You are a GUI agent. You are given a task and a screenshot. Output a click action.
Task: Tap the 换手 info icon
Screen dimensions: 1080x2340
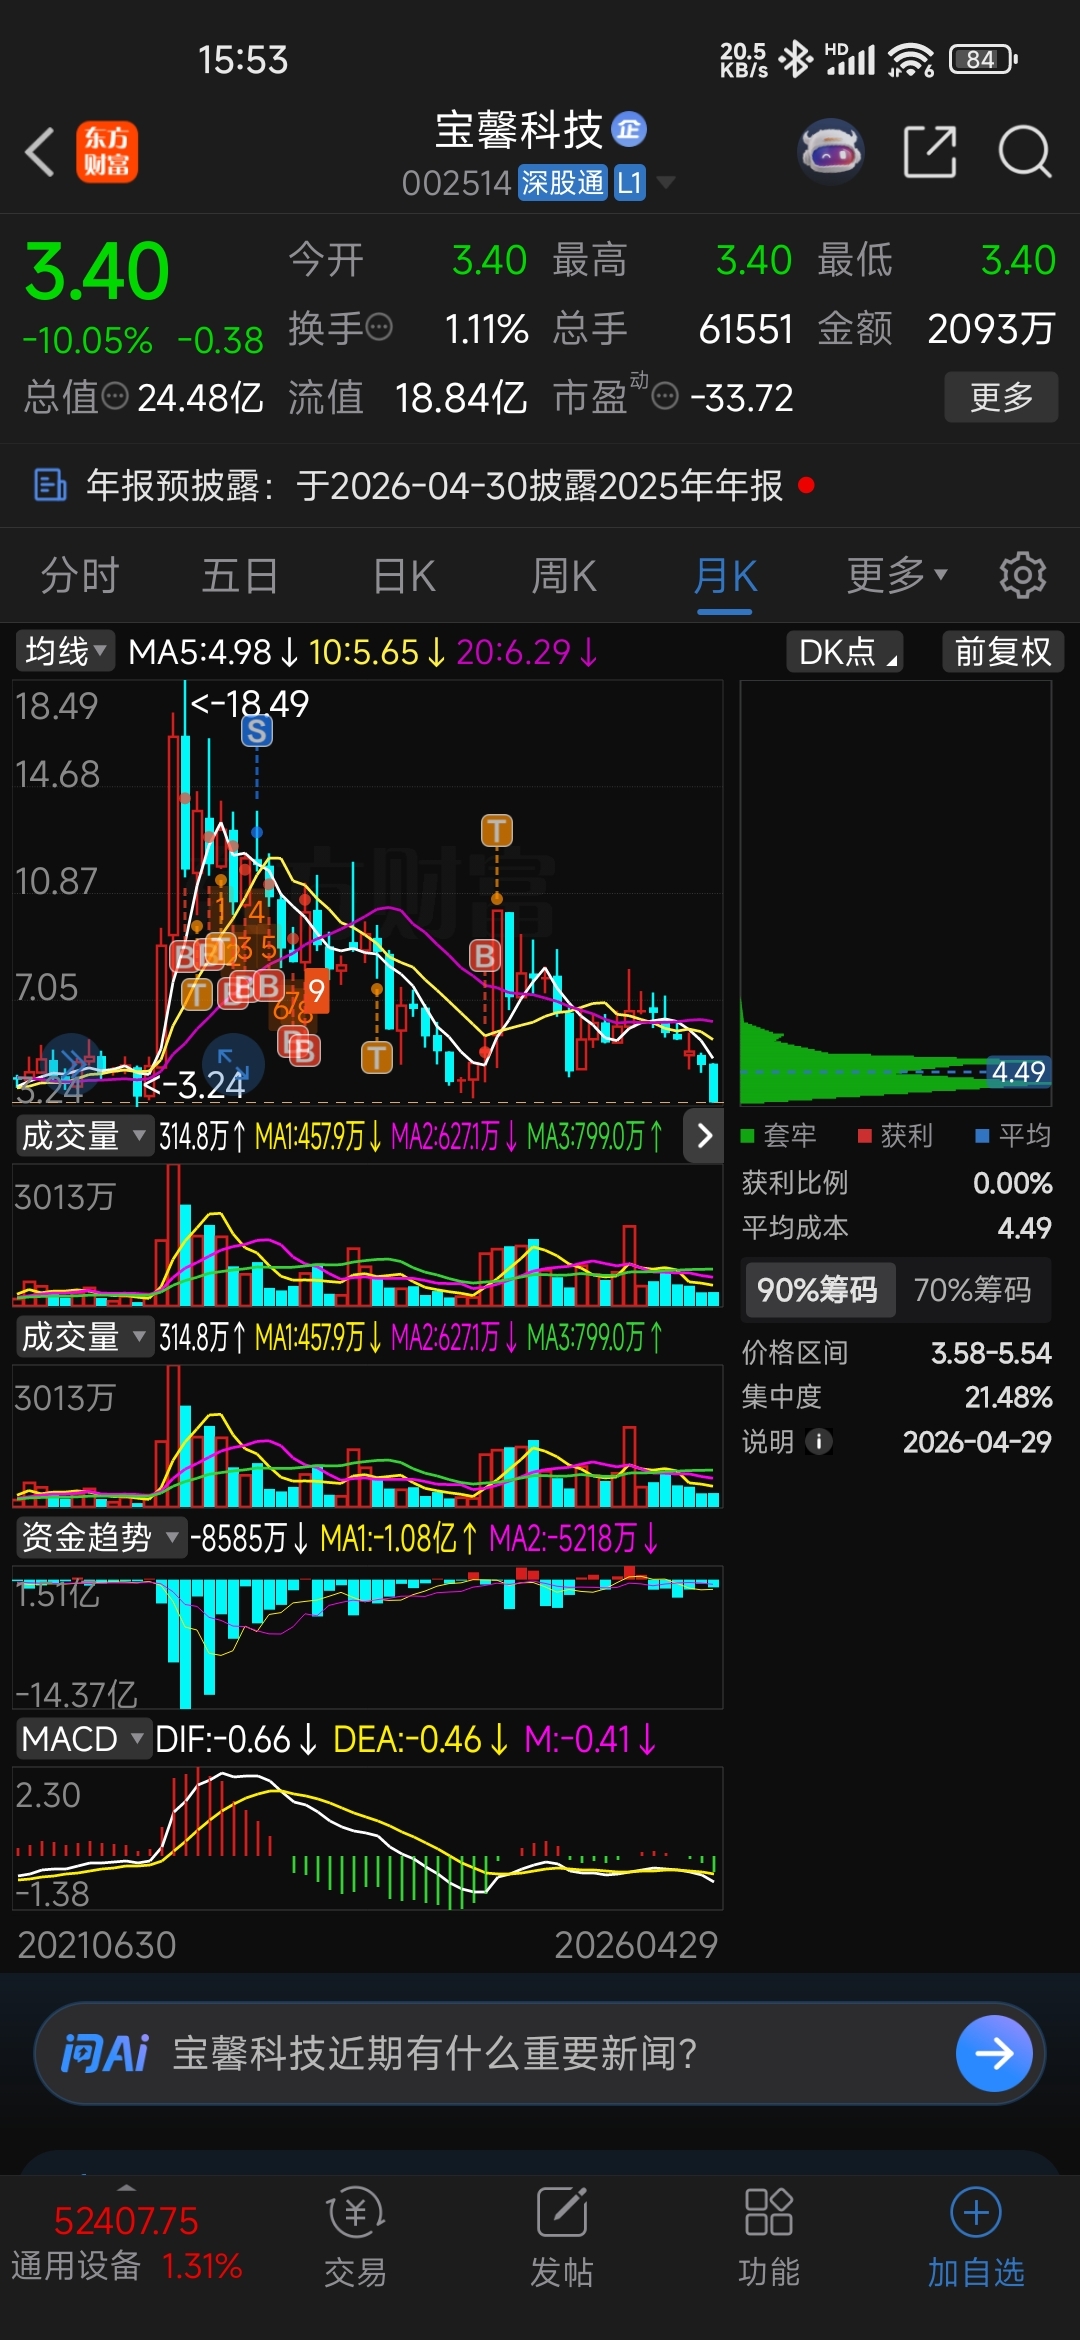pos(380,327)
